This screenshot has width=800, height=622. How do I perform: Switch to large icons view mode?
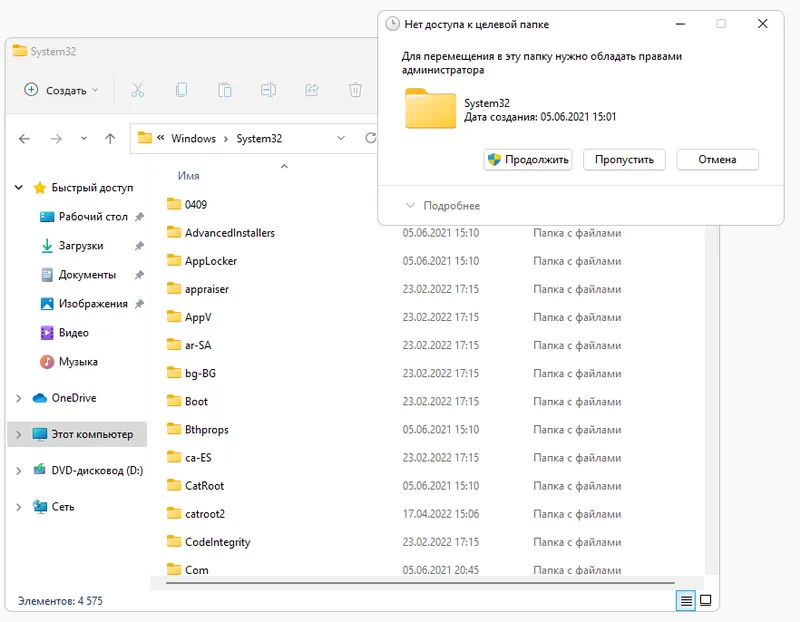coord(705,600)
